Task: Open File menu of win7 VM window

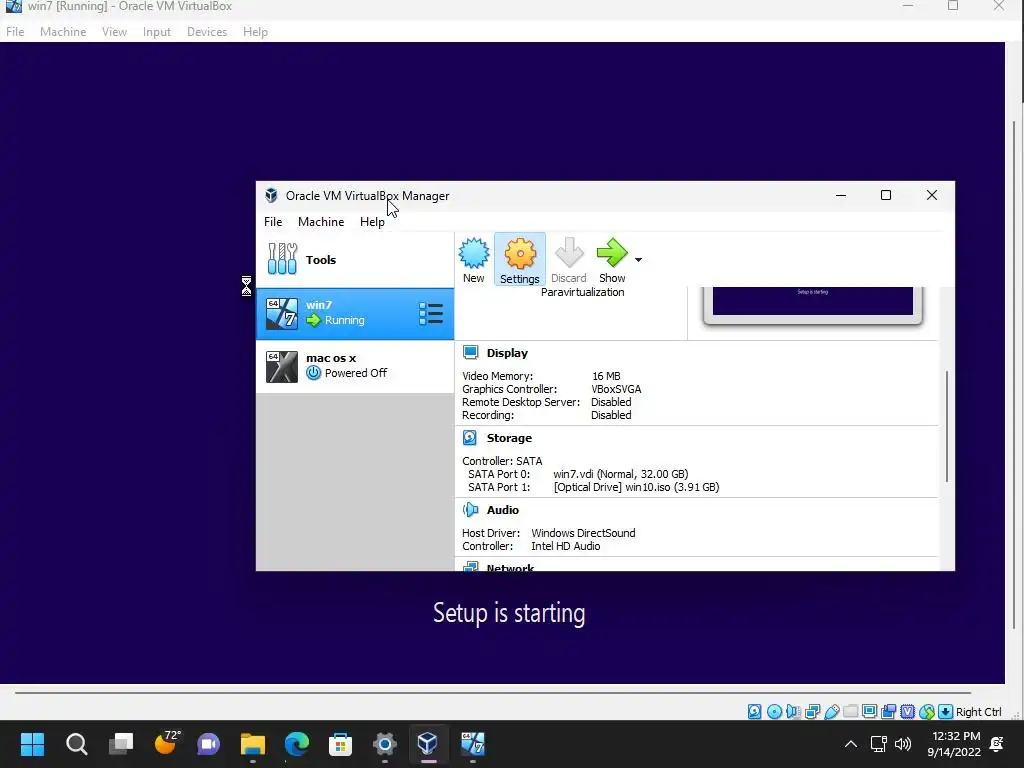Action: pyautogui.click(x=15, y=32)
